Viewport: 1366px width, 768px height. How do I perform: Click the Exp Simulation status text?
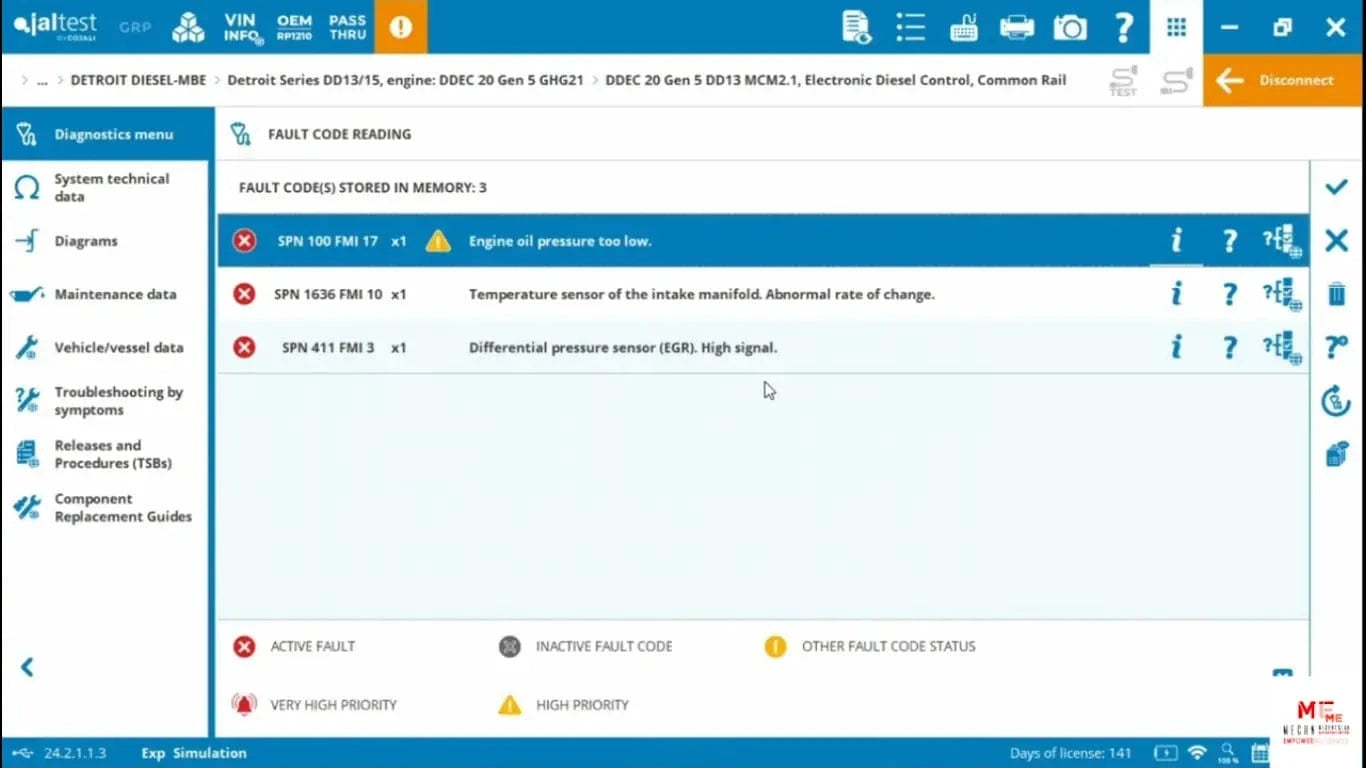tap(194, 753)
